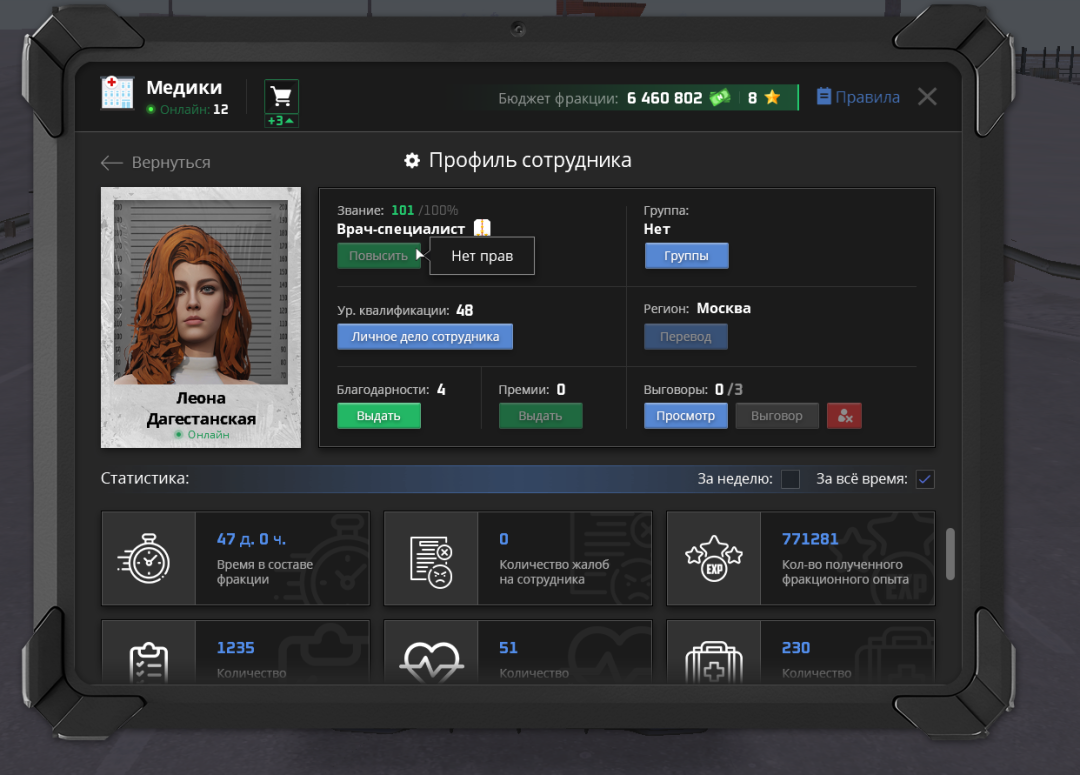Click the heartbeat icon on the 51 stat
Screen dimensions: 1080x775
[431, 657]
